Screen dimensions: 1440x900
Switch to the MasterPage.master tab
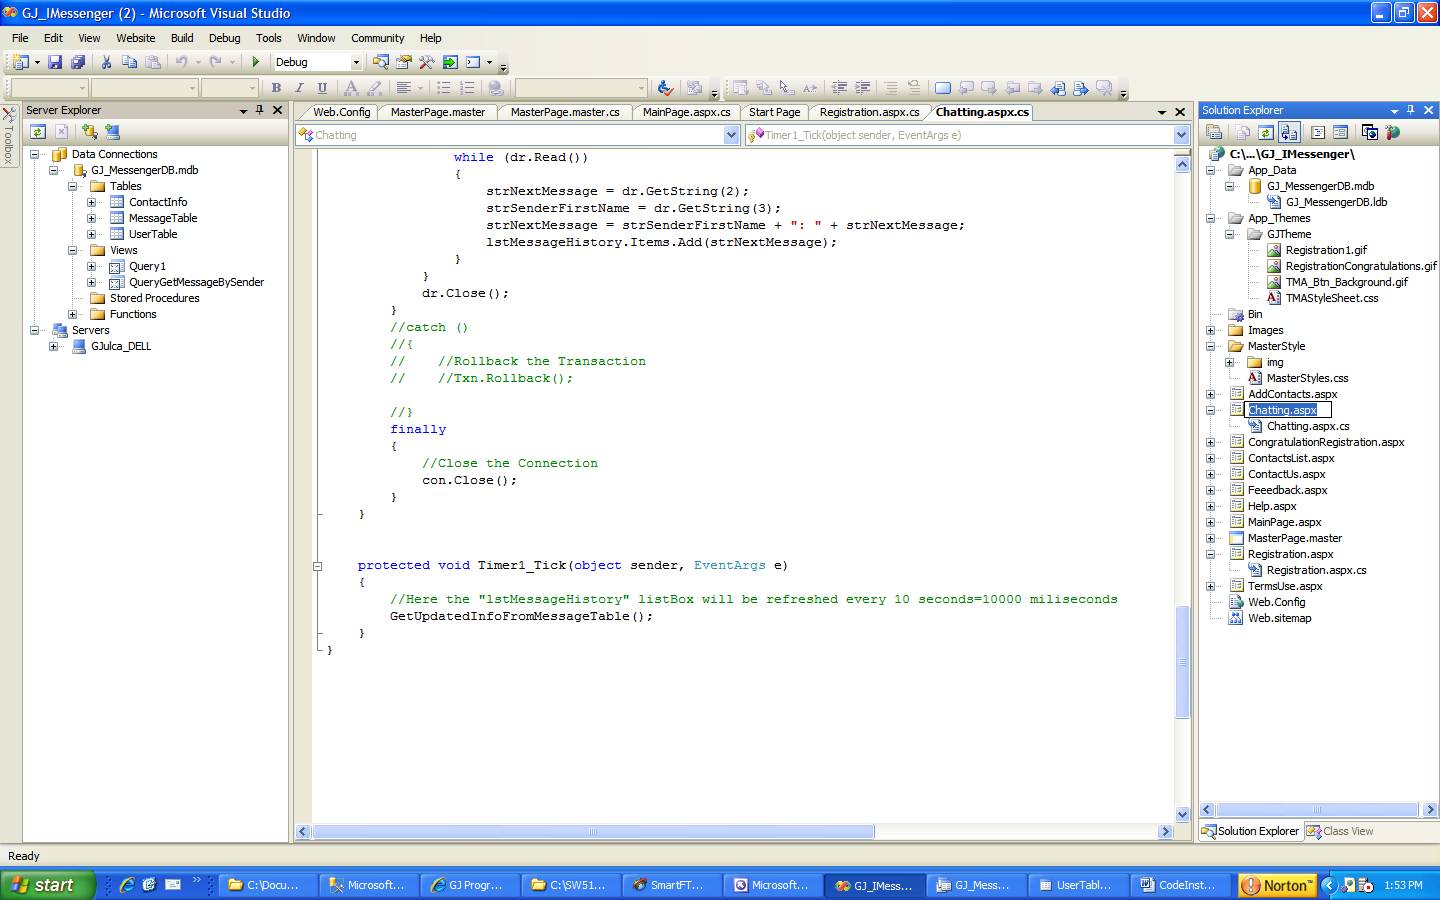tap(437, 112)
